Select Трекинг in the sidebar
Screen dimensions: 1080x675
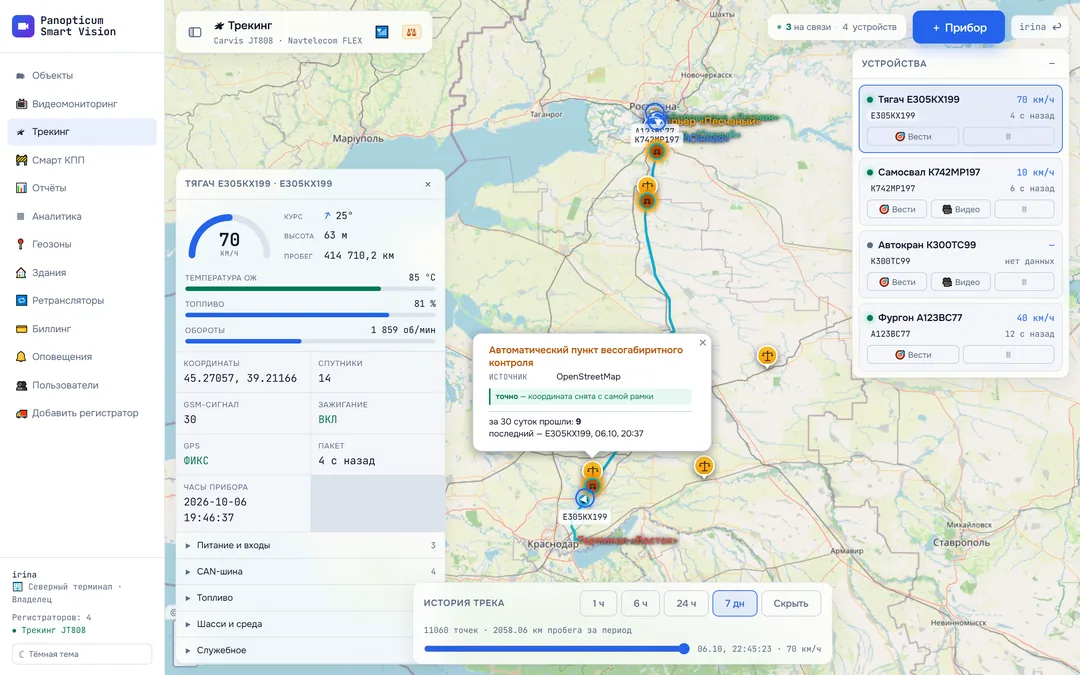pos(82,132)
